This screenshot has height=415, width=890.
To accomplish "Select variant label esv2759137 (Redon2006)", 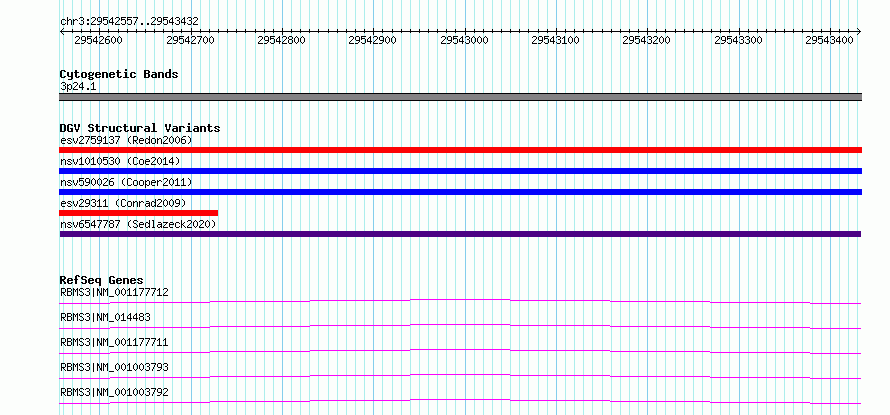I will tap(126, 140).
